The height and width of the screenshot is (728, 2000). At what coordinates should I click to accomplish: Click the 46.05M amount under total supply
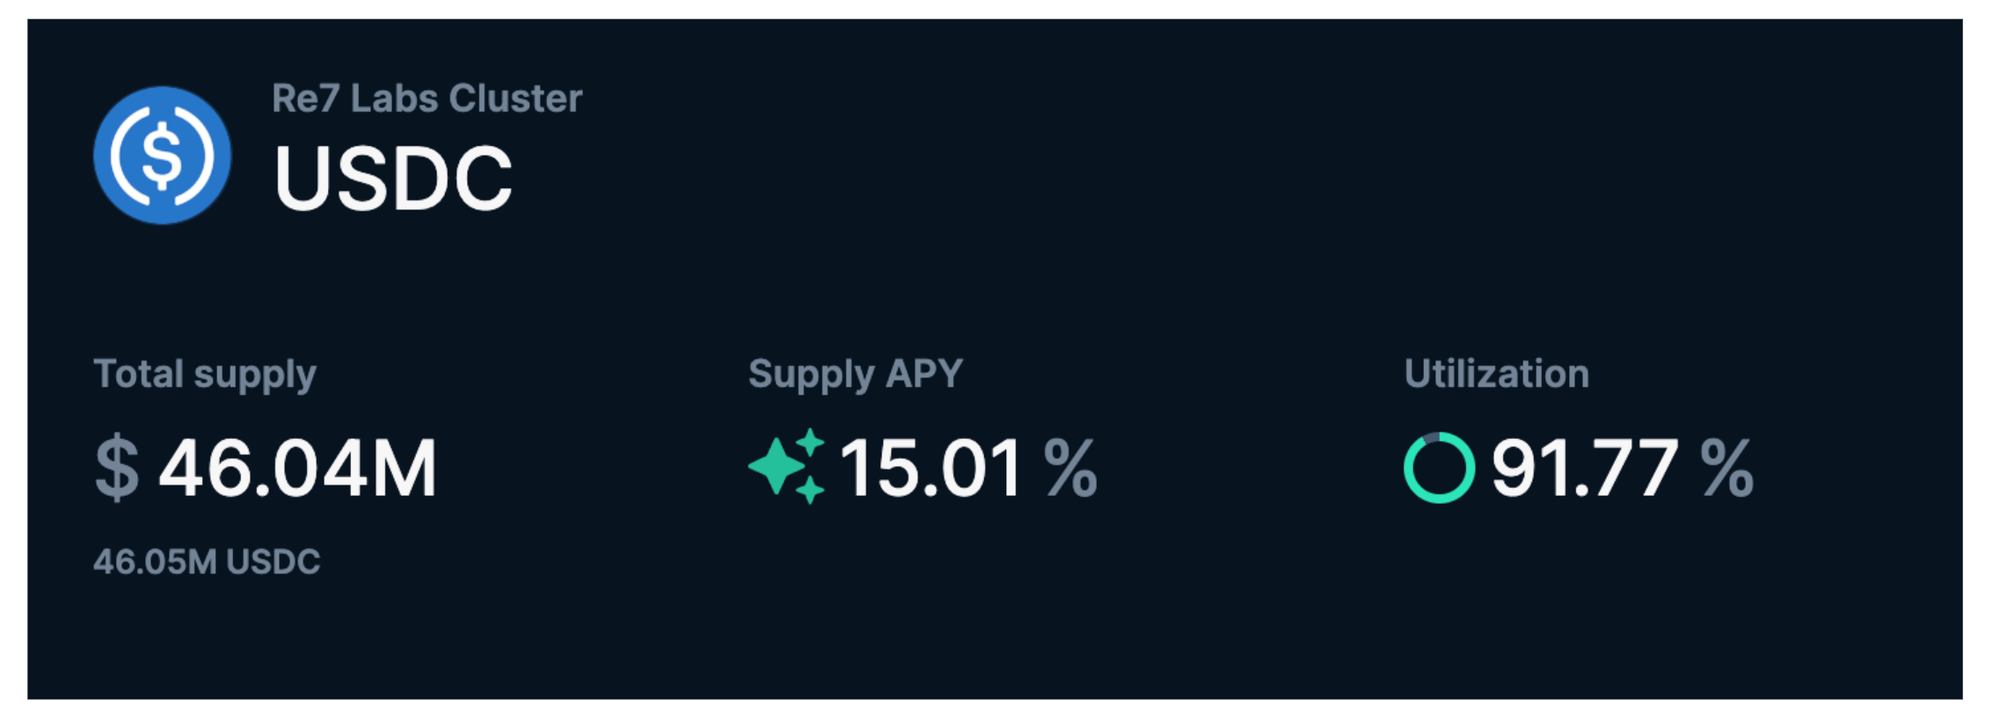[154, 562]
